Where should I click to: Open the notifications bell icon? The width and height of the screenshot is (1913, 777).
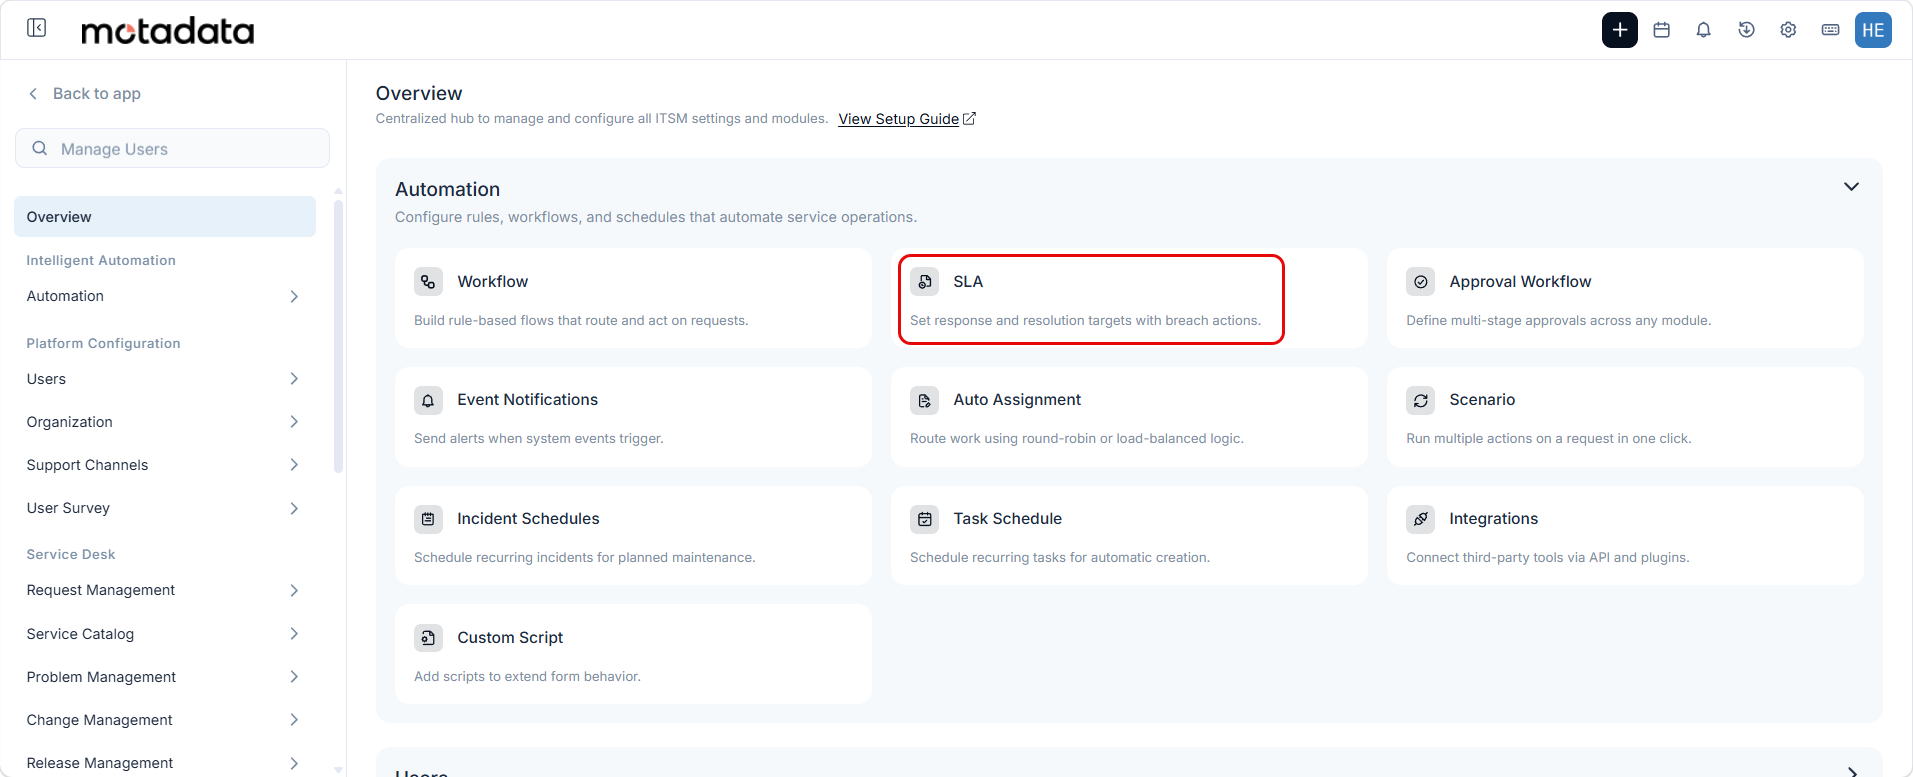point(1704,30)
